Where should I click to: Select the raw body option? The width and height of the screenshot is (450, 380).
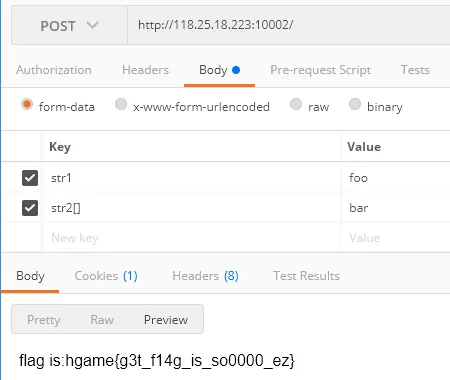[x=296, y=104]
